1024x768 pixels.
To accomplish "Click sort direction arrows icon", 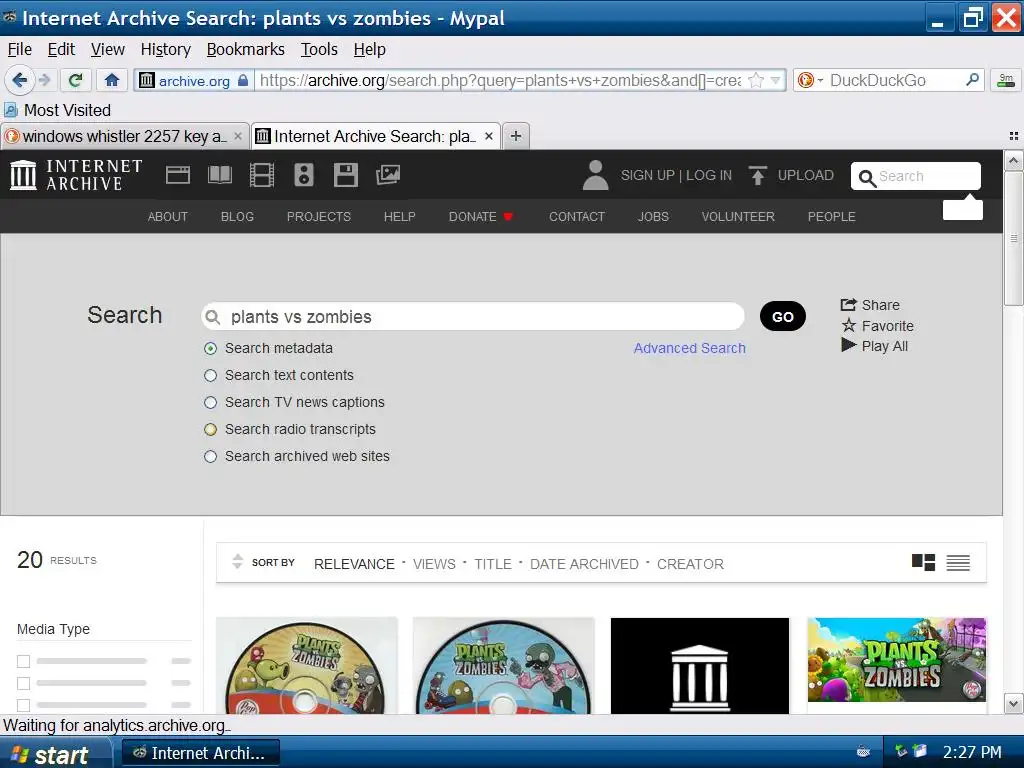I will pyautogui.click(x=238, y=561).
